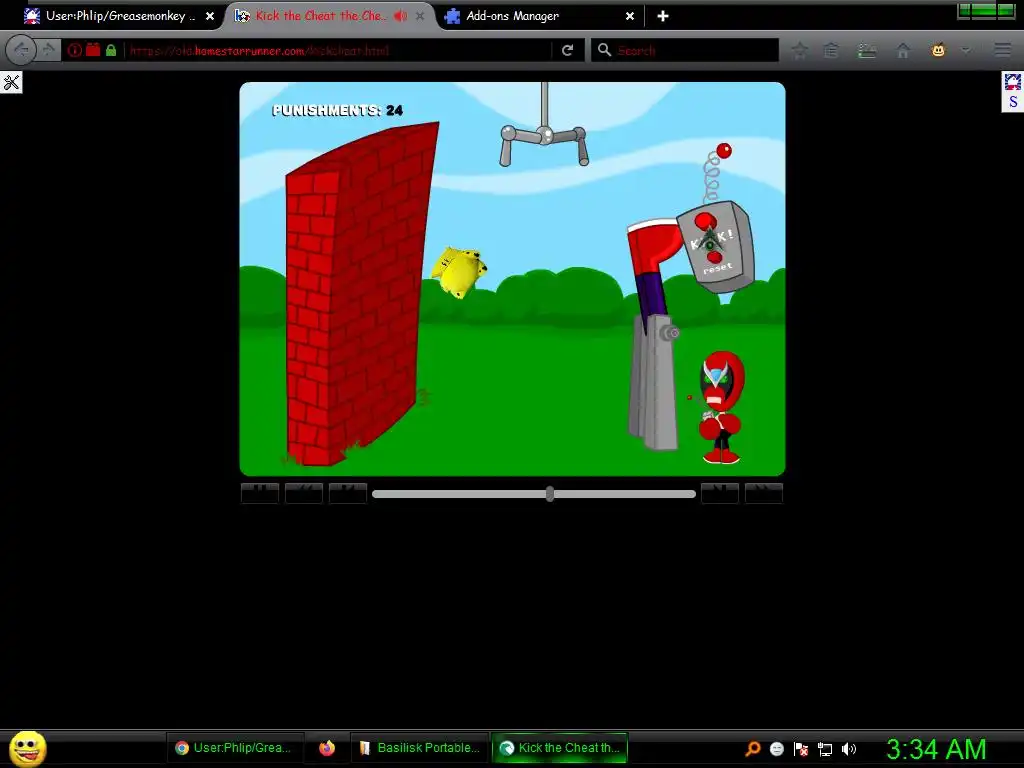The height and width of the screenshot is (768, 1024).
Task: Click the magnifying glass in the search box
Action: [605, 50]
